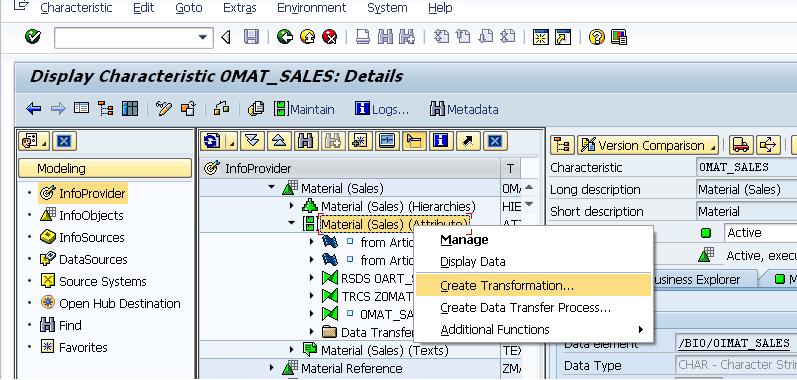Select Create Transformation... from context menu

click(507, 286)
